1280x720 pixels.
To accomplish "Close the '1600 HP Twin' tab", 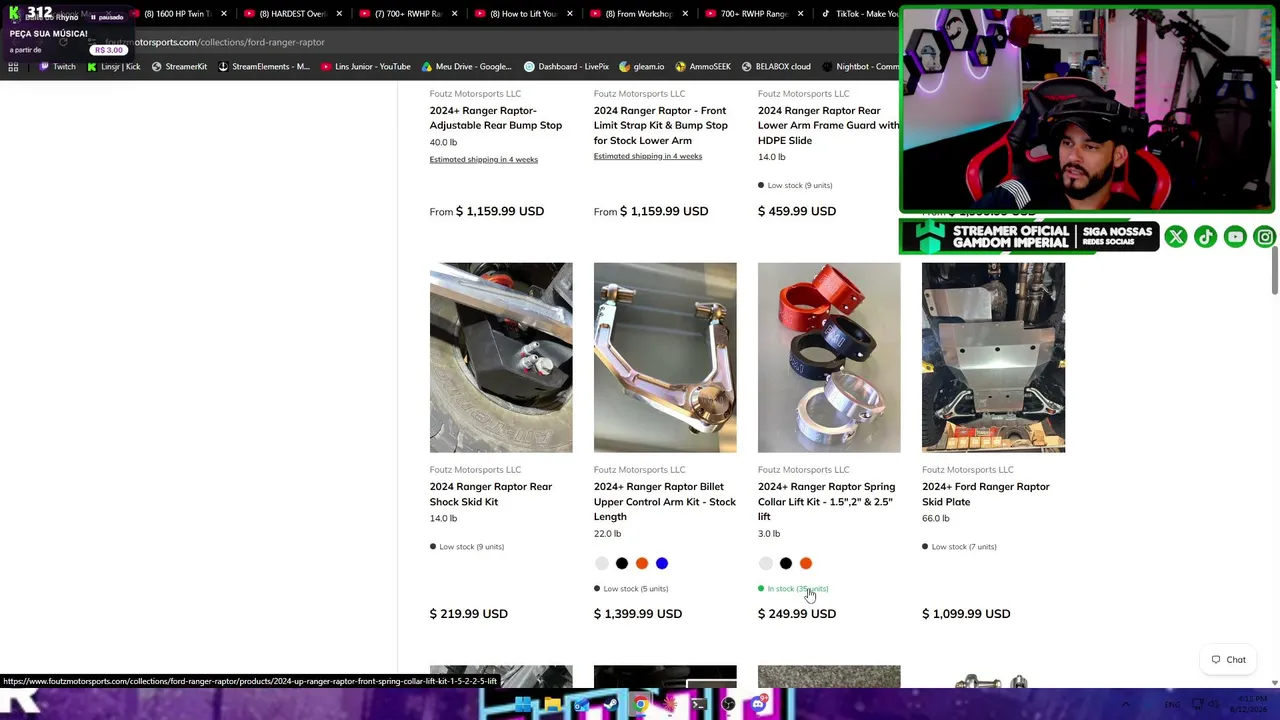I will click(x=223, y=14).
